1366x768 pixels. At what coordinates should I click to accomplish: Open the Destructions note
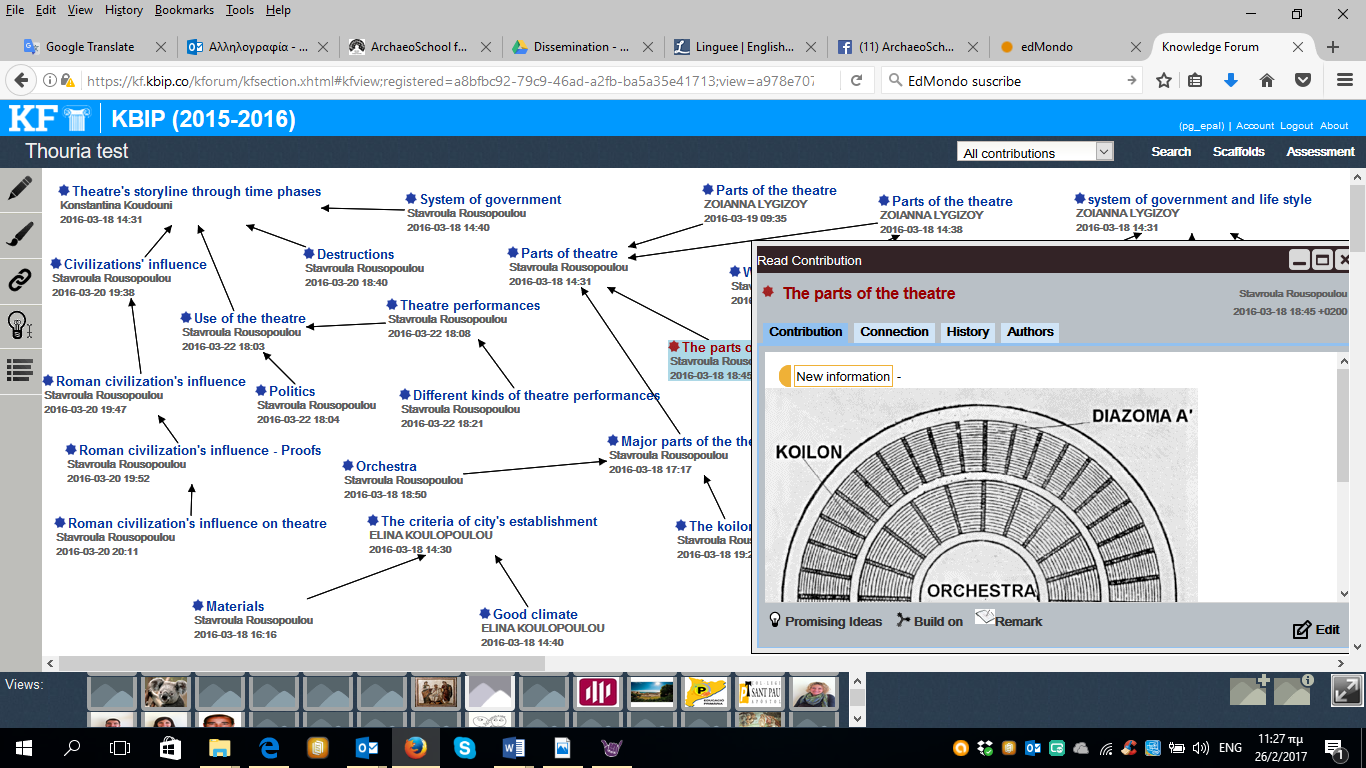[x=355, y=254]
